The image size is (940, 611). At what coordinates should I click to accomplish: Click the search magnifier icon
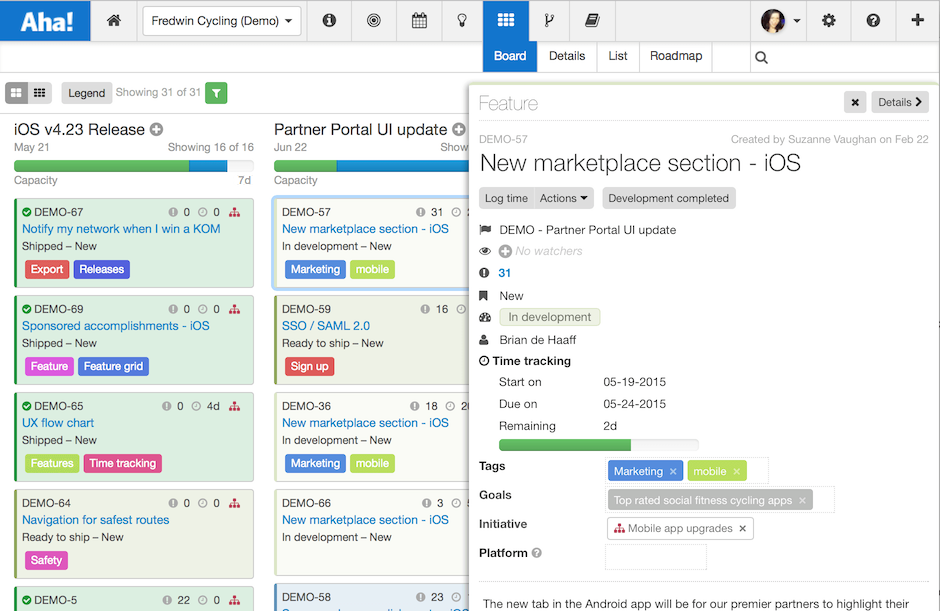(x=761, y=58)
